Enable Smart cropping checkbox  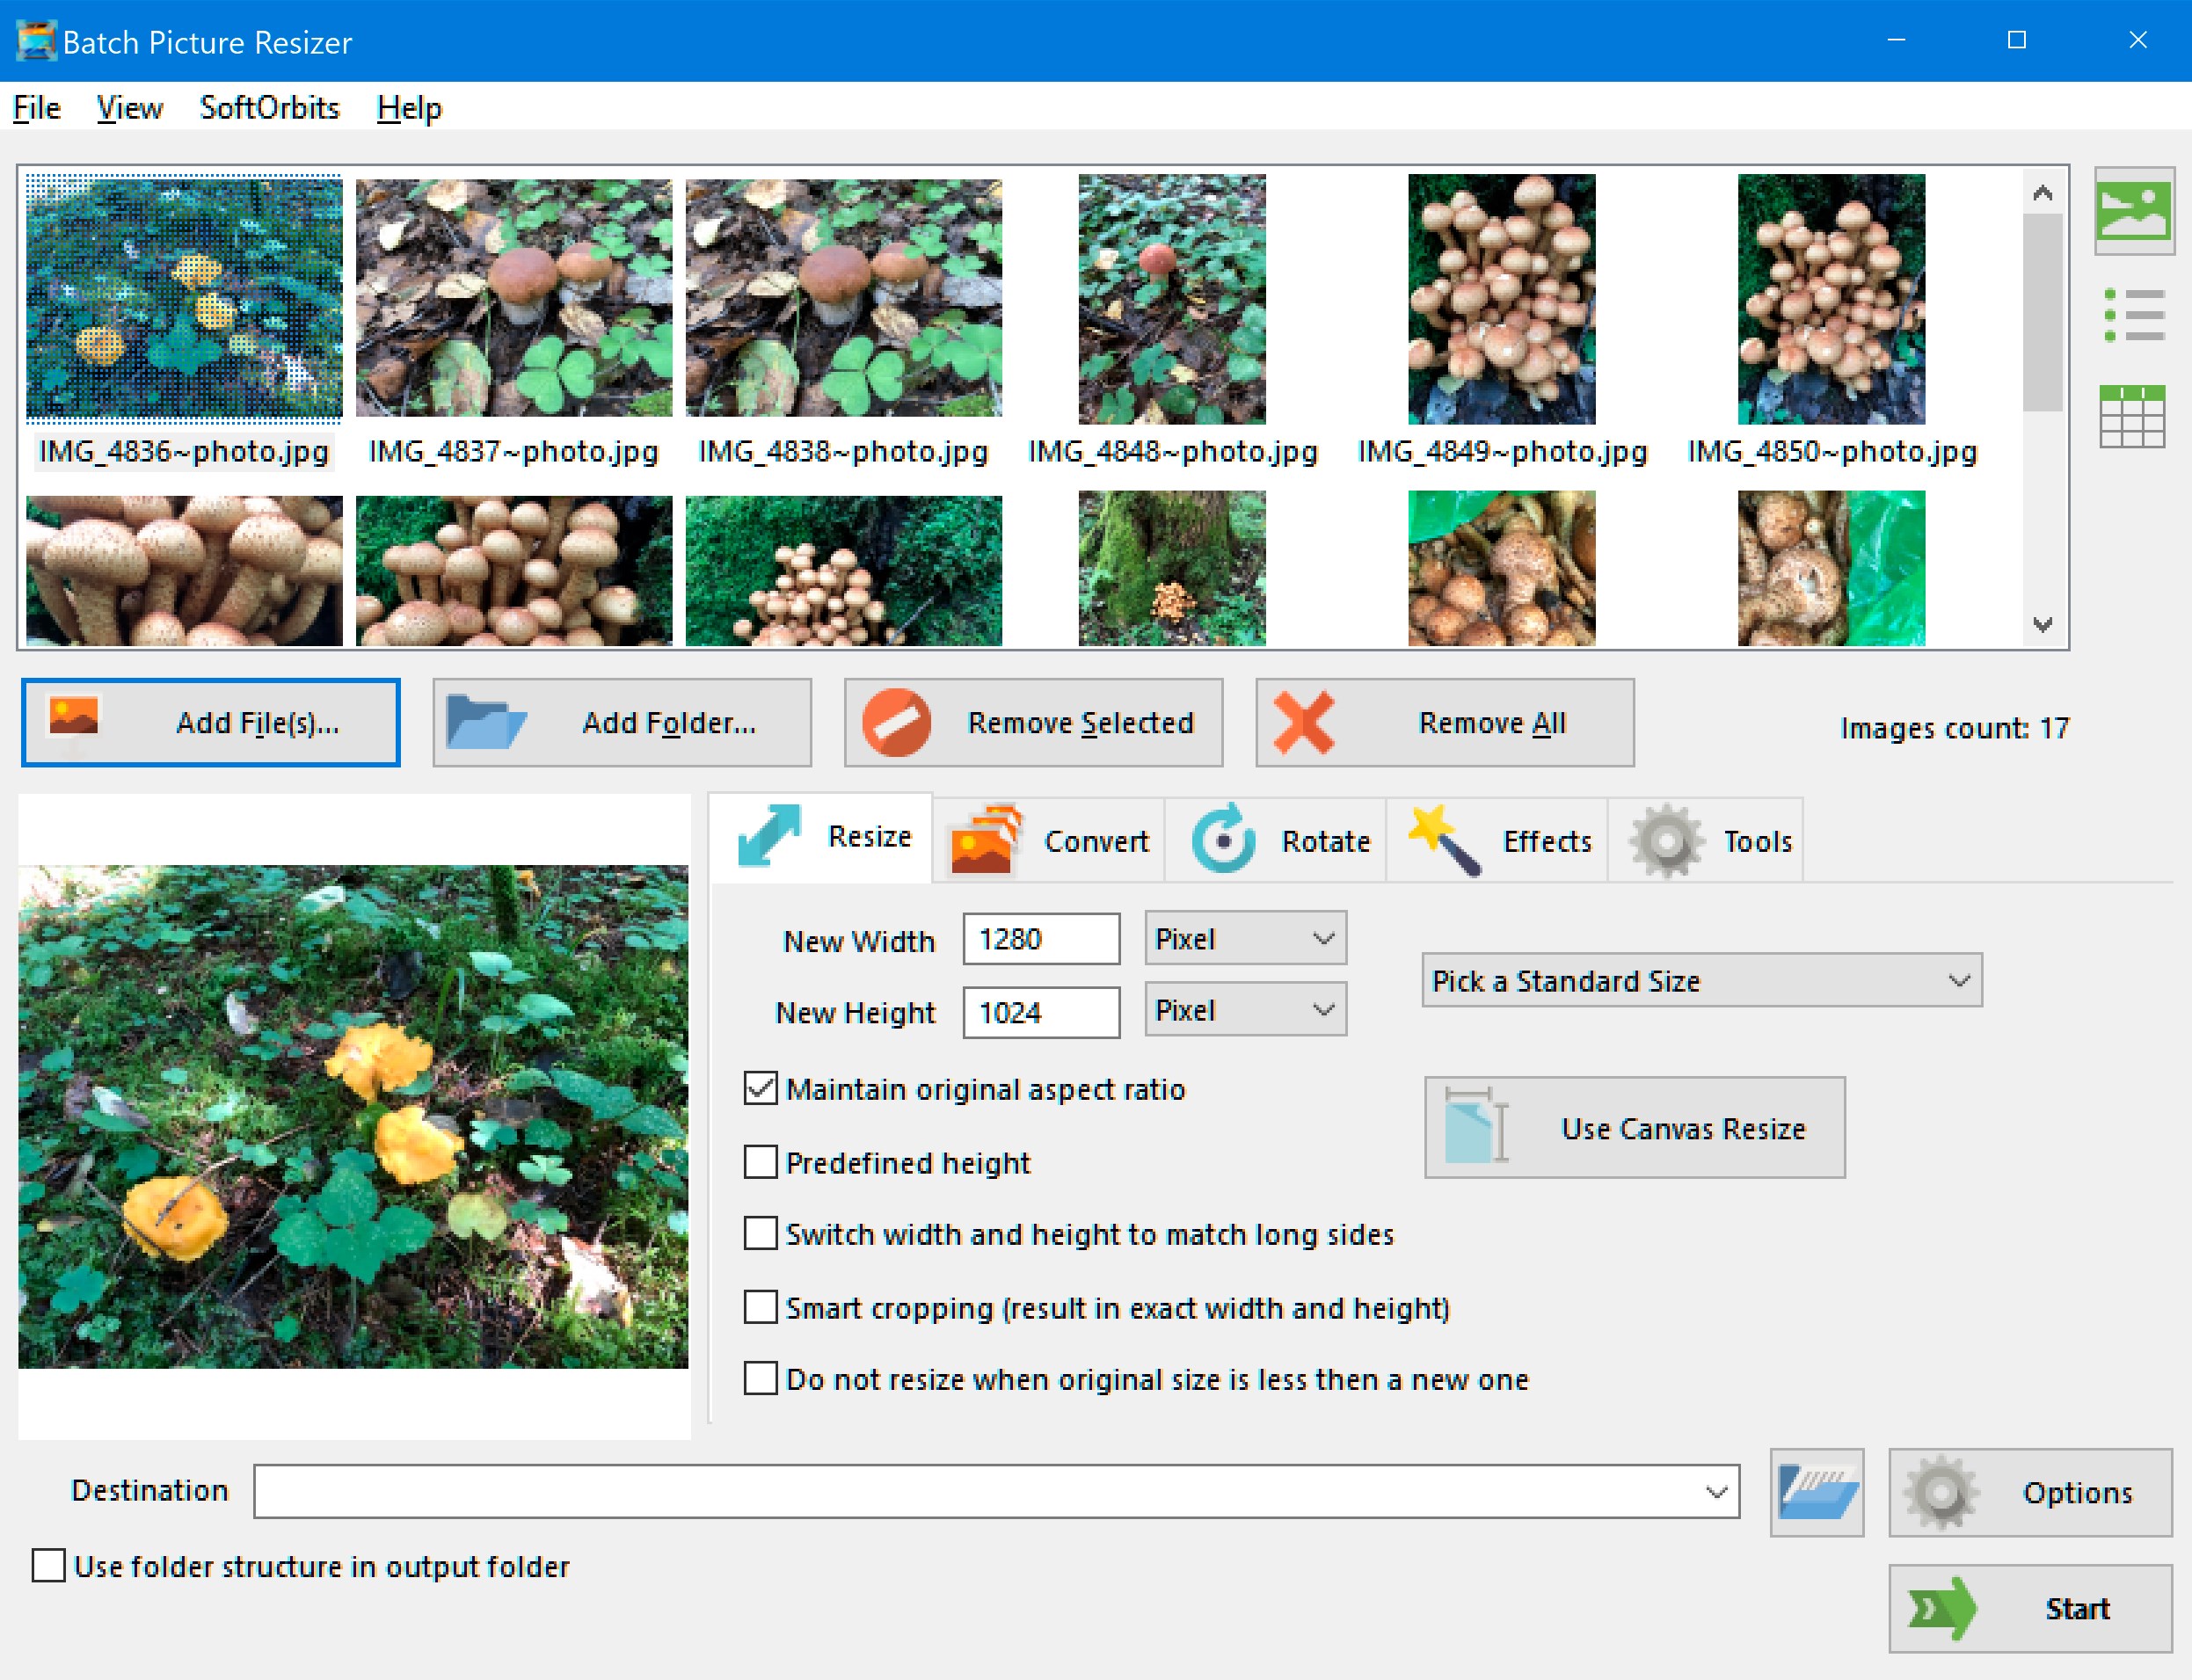click(x=761, y=1307)
